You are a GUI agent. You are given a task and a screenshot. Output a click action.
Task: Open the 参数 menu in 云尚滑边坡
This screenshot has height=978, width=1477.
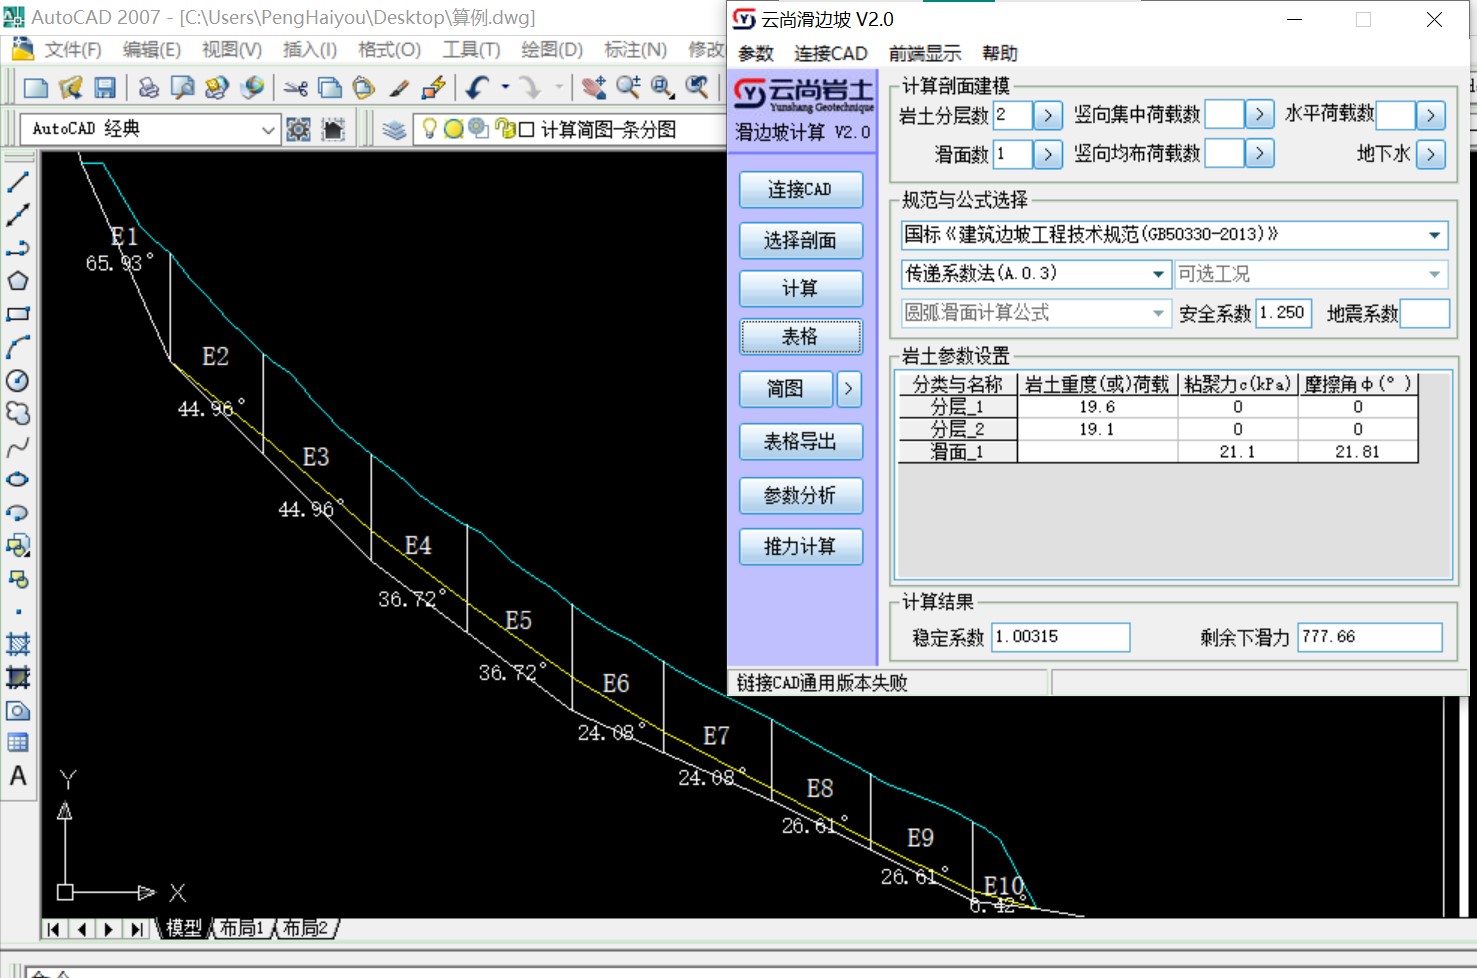tap(756, 53)
